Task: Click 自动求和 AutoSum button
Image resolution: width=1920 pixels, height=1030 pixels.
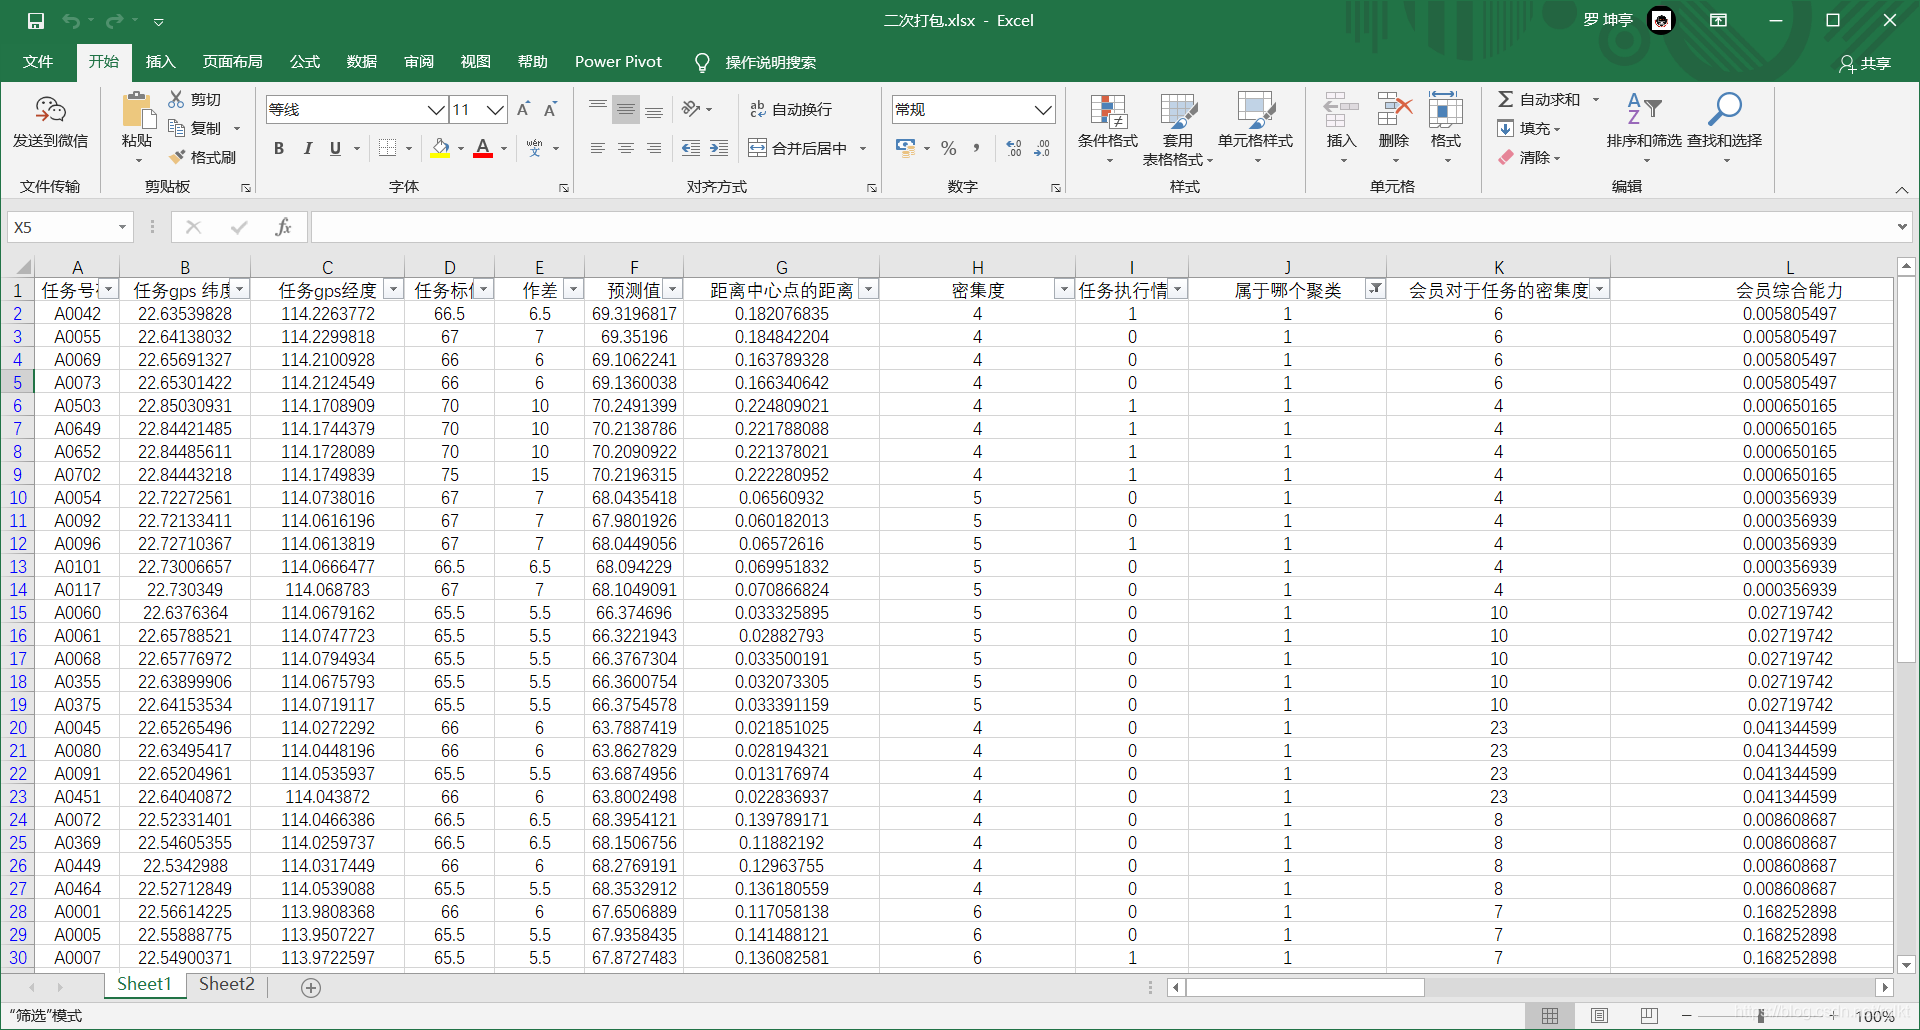Action: click(1540, 99)
